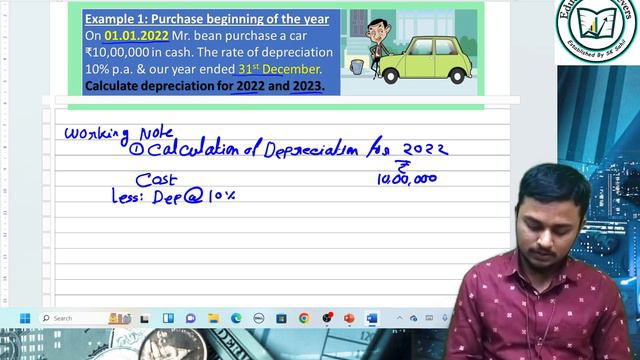Click the handwritten 'Less: Dep@10%' line
Viewport: 640px width, 360px height.
point(174,197)
